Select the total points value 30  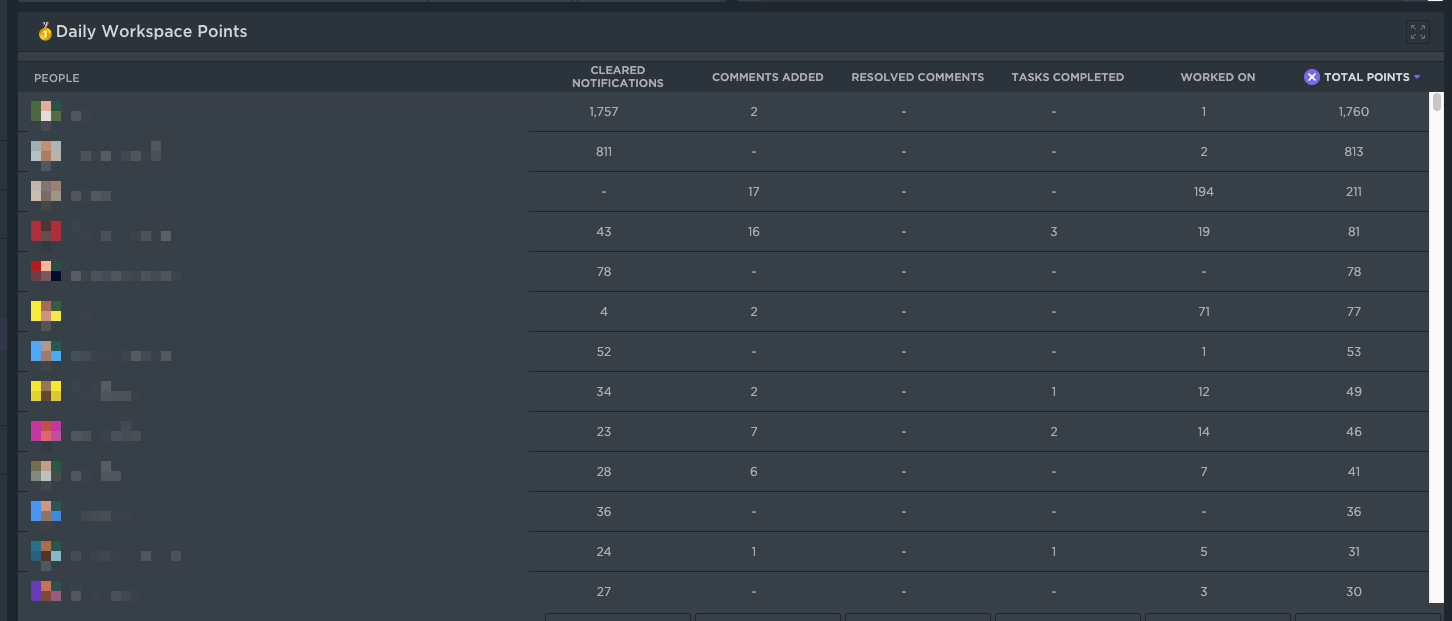1354,592
